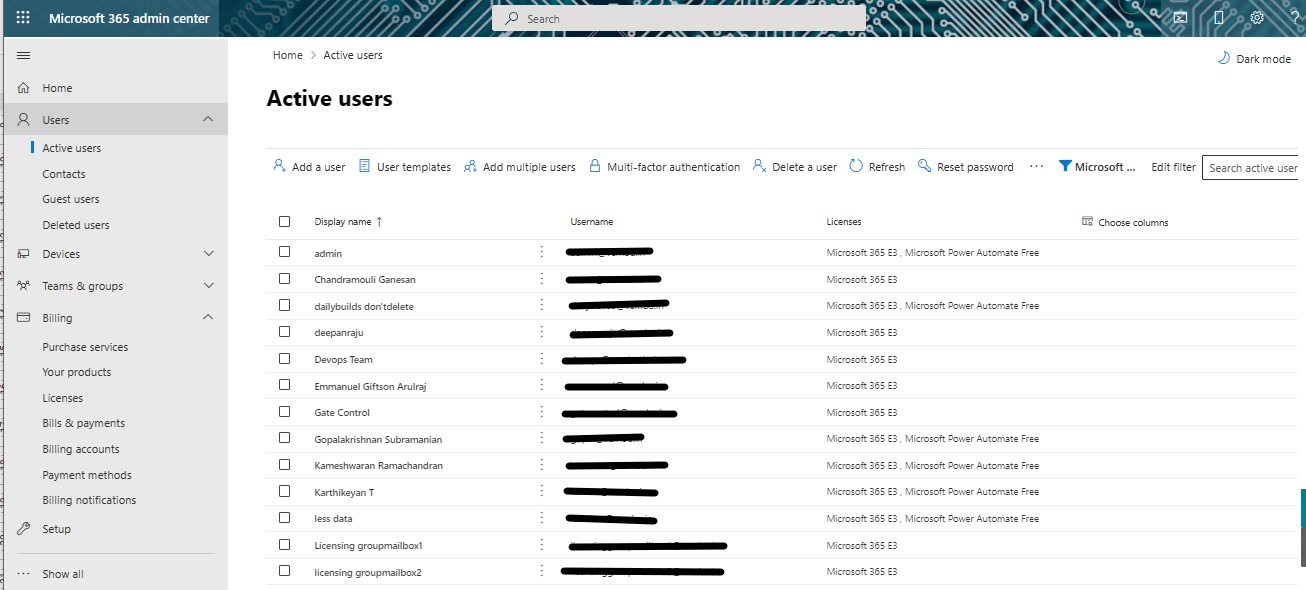Expand the Devices section chevron
The height and width of the screenshot is (590, 1306).
coord(208,254)
